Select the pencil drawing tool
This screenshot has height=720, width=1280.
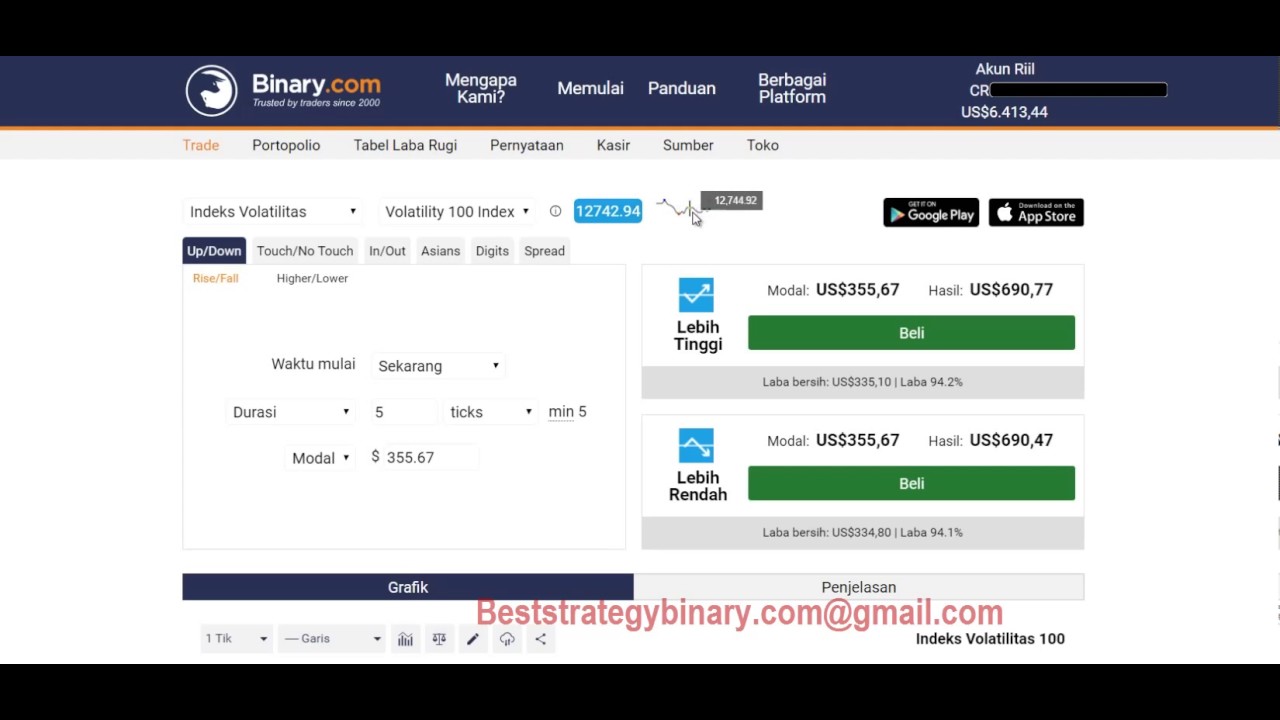(x=473, y=639)
